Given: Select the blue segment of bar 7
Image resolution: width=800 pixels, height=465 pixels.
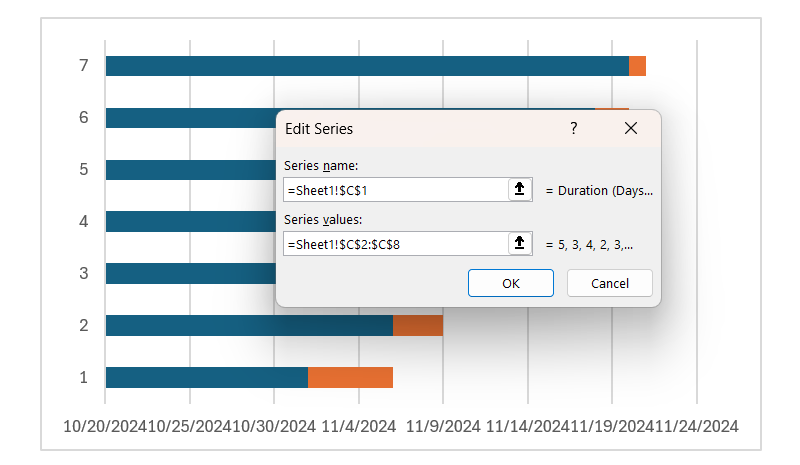Looking at the screenshot, I should pyautogui.click(x=367, y=66).
